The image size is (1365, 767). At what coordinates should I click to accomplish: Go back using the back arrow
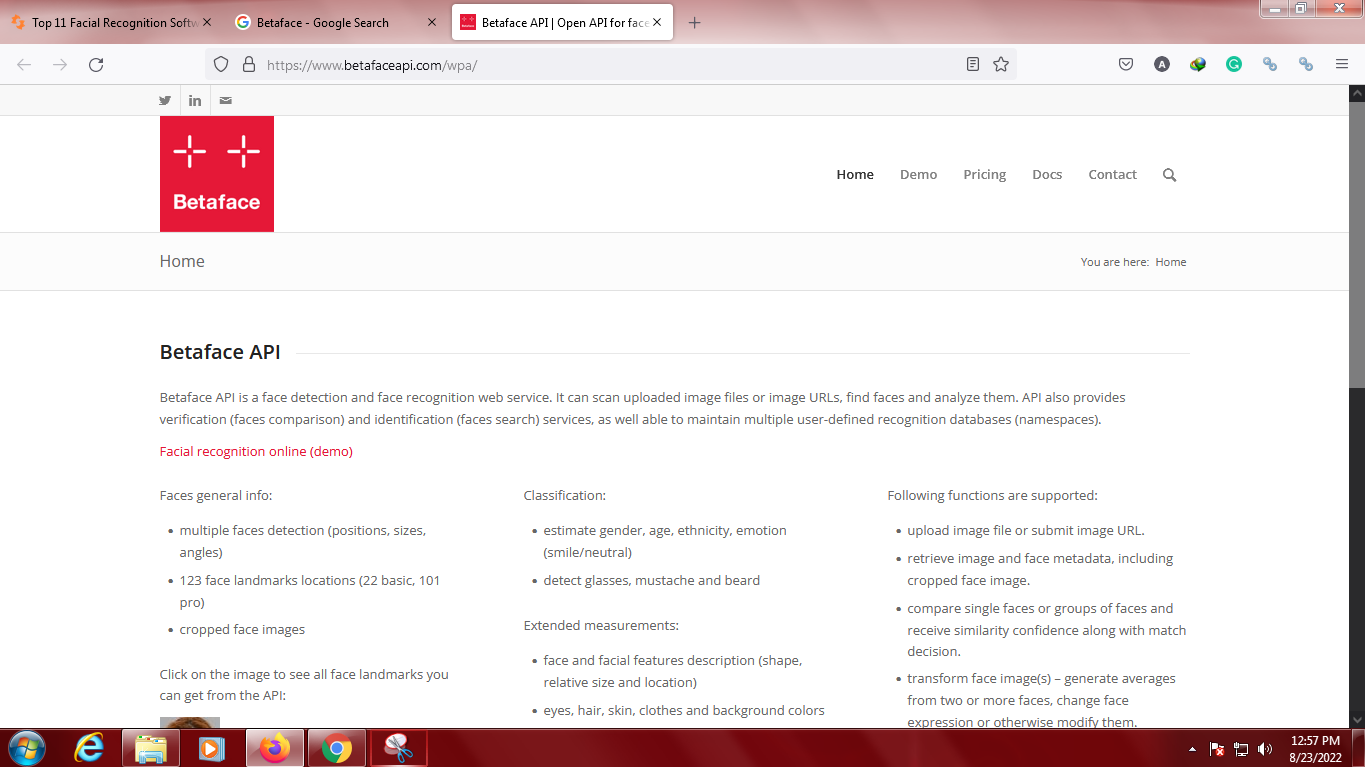pyautogui.click(x=24, y=64)
